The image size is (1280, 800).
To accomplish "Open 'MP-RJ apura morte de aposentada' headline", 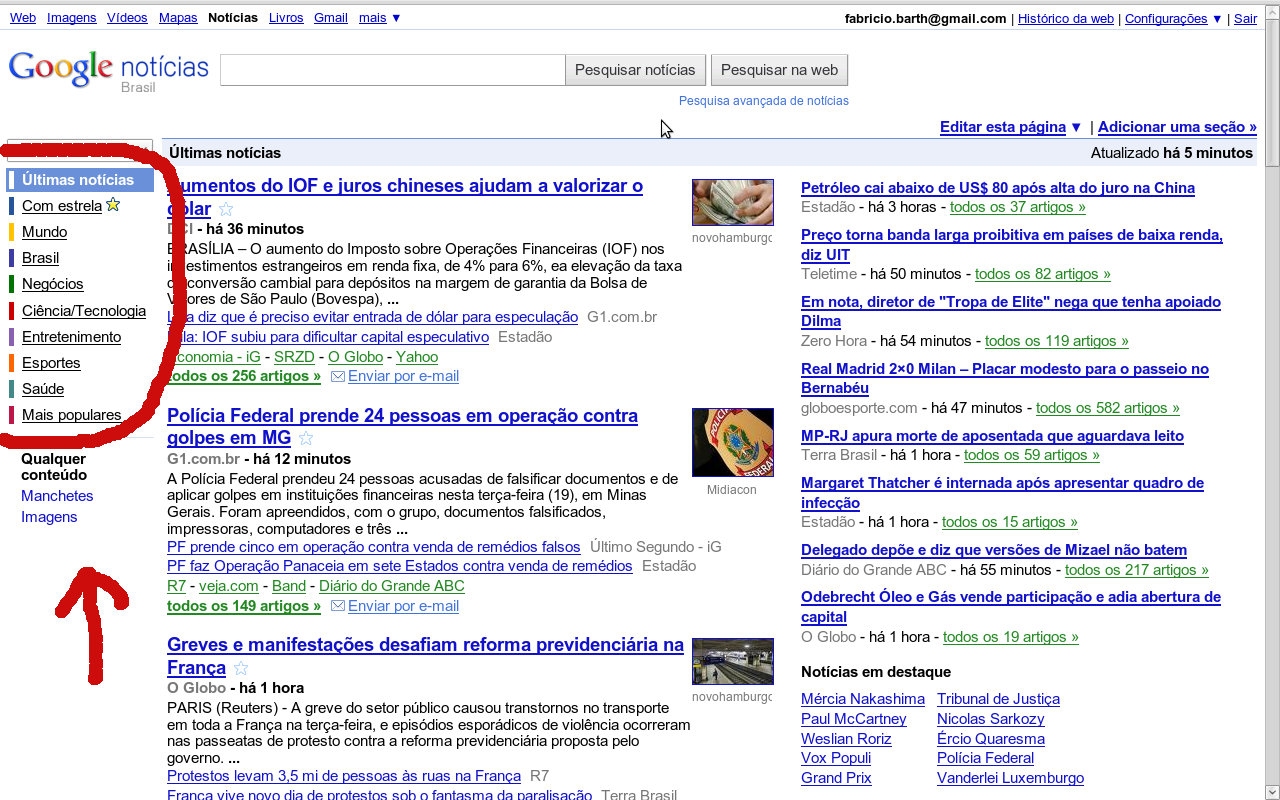I will click(992, 436).
